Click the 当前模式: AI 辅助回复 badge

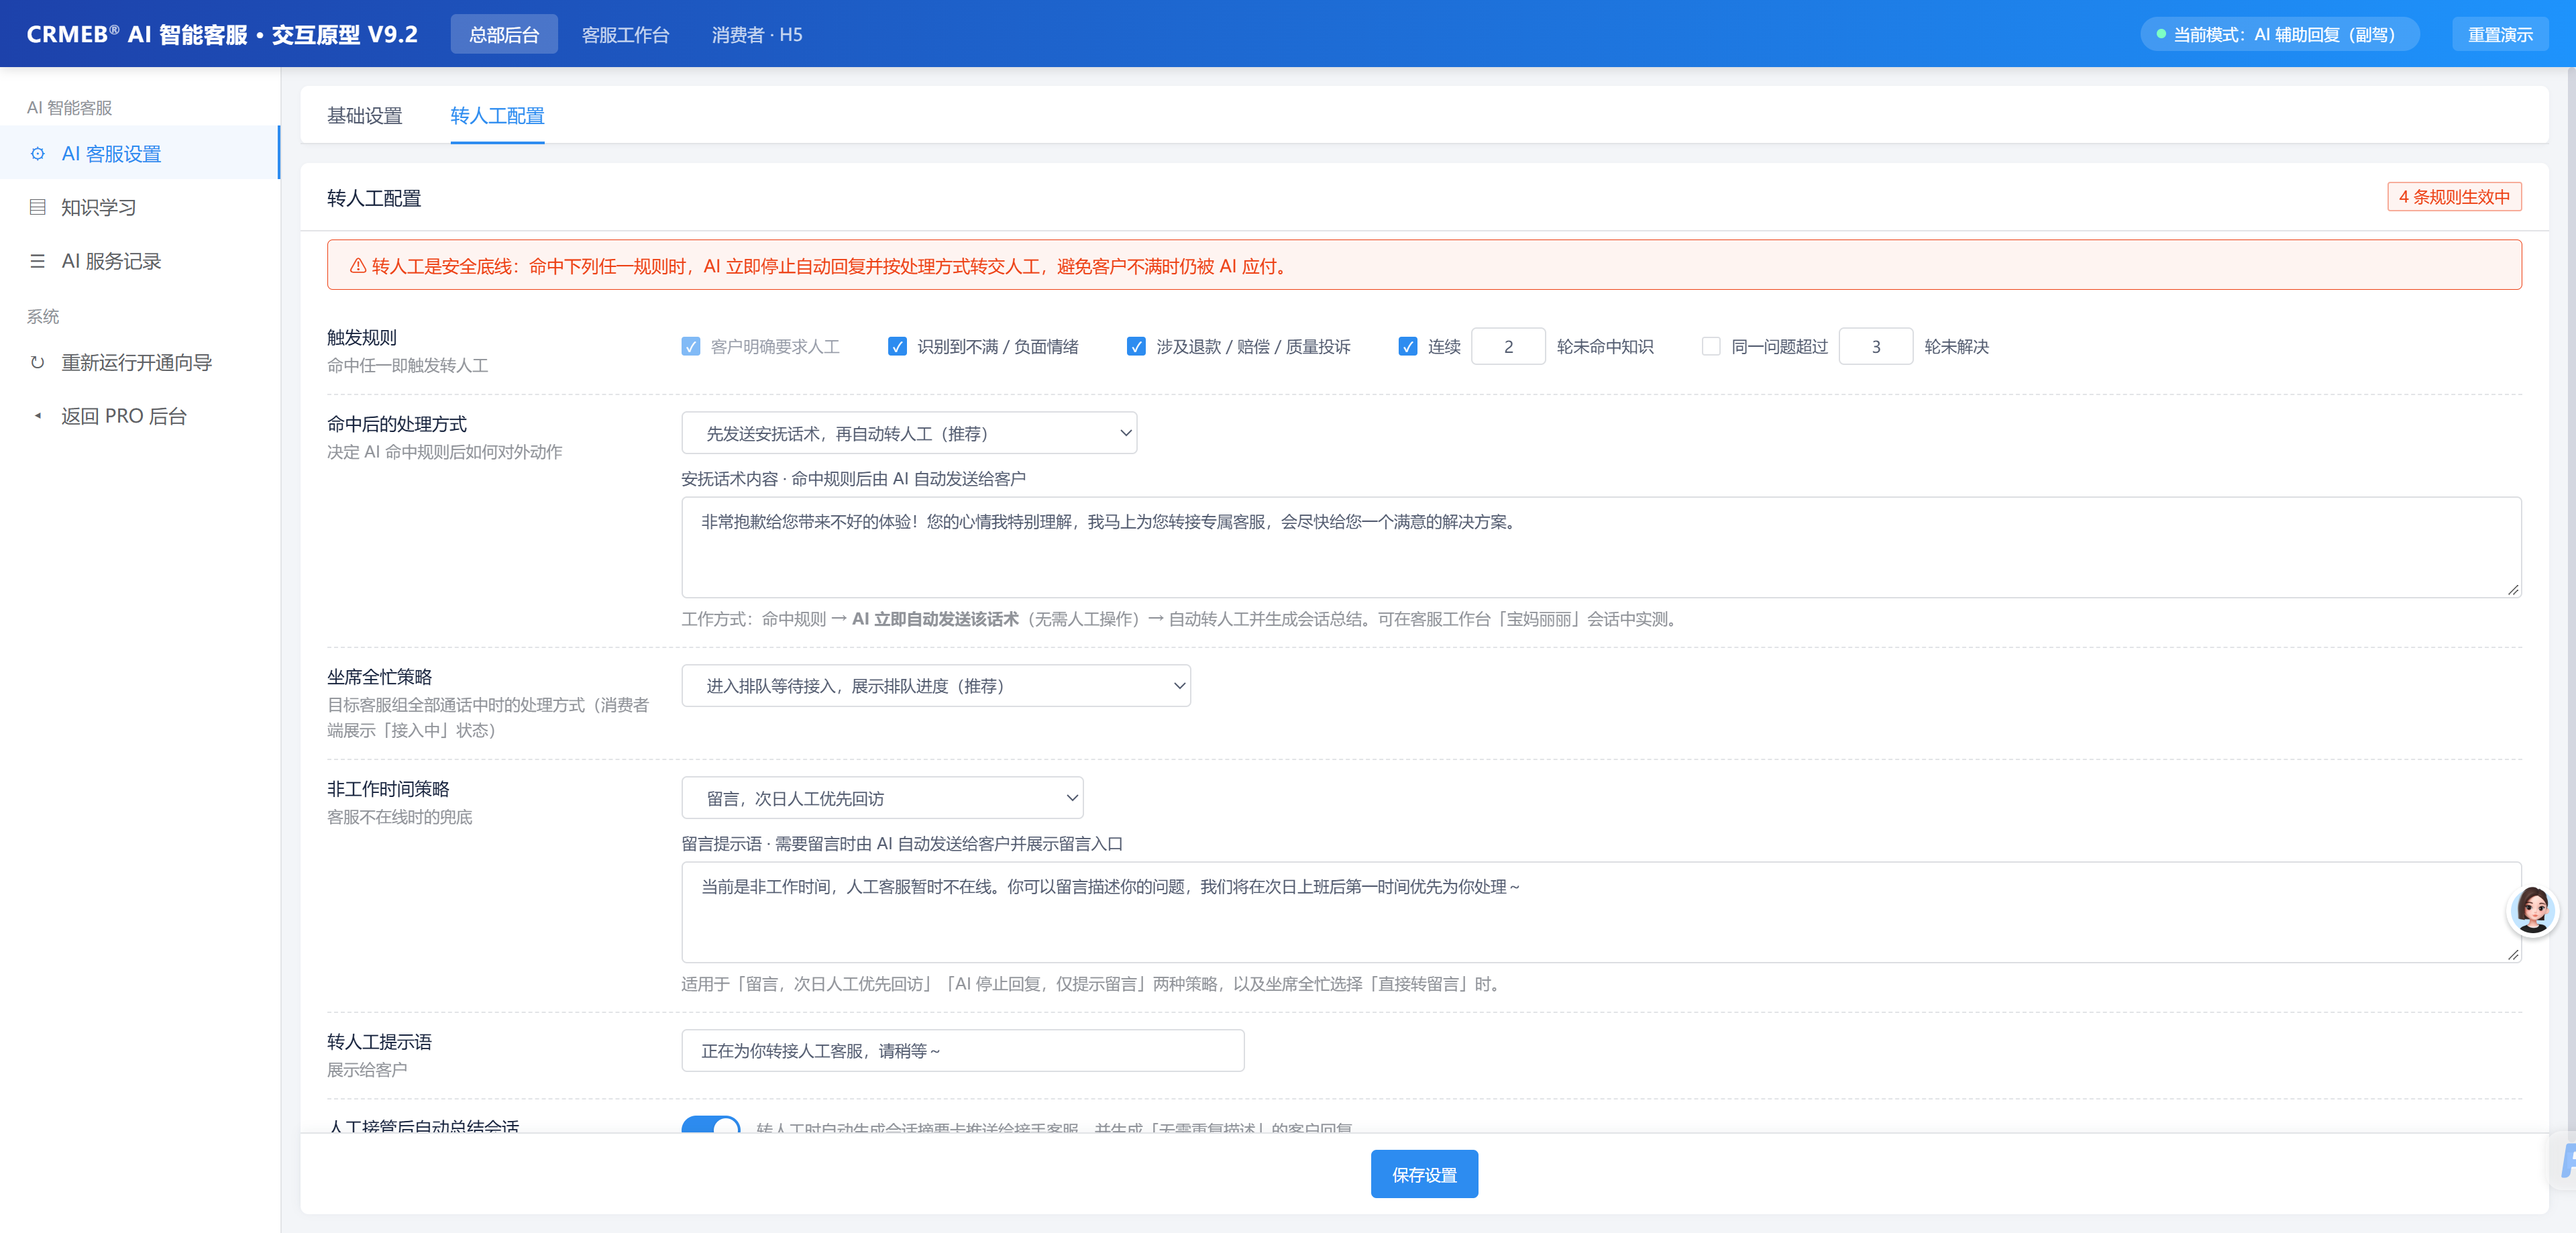(x=2279, y=34)
